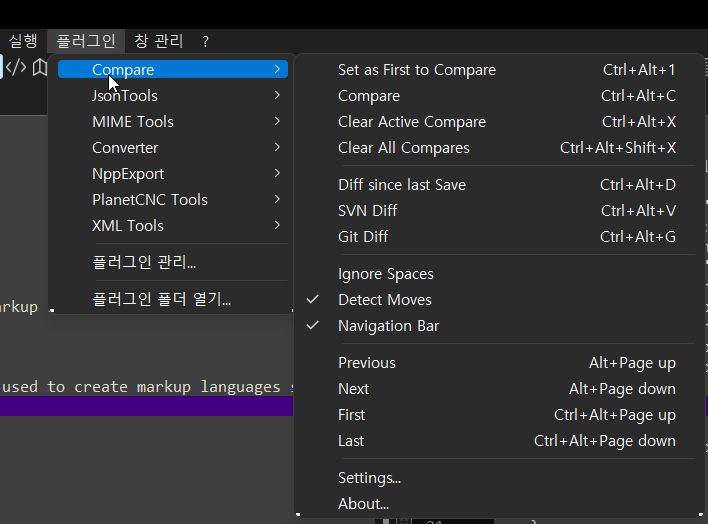This screenshot has width=708, height=524.
Task: Open 플러그인 관리... dialog
Action: [173, 262]
